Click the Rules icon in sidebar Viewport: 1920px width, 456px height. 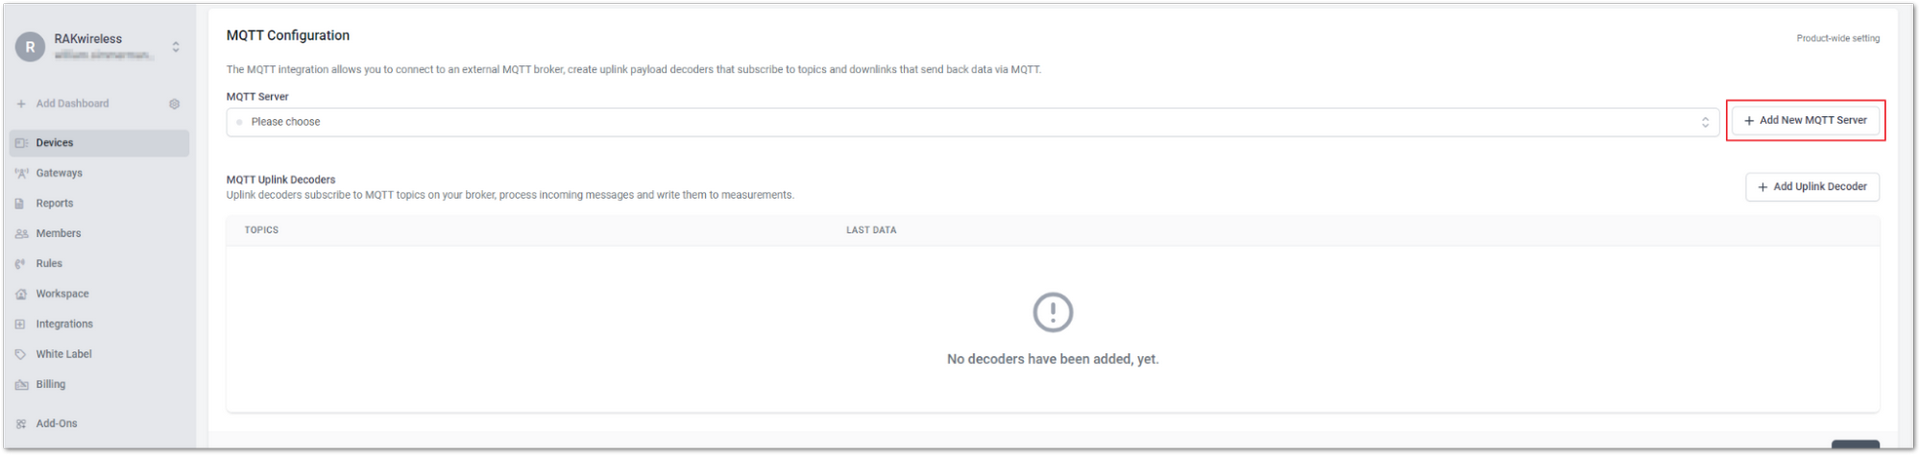[x=20, y=264]
